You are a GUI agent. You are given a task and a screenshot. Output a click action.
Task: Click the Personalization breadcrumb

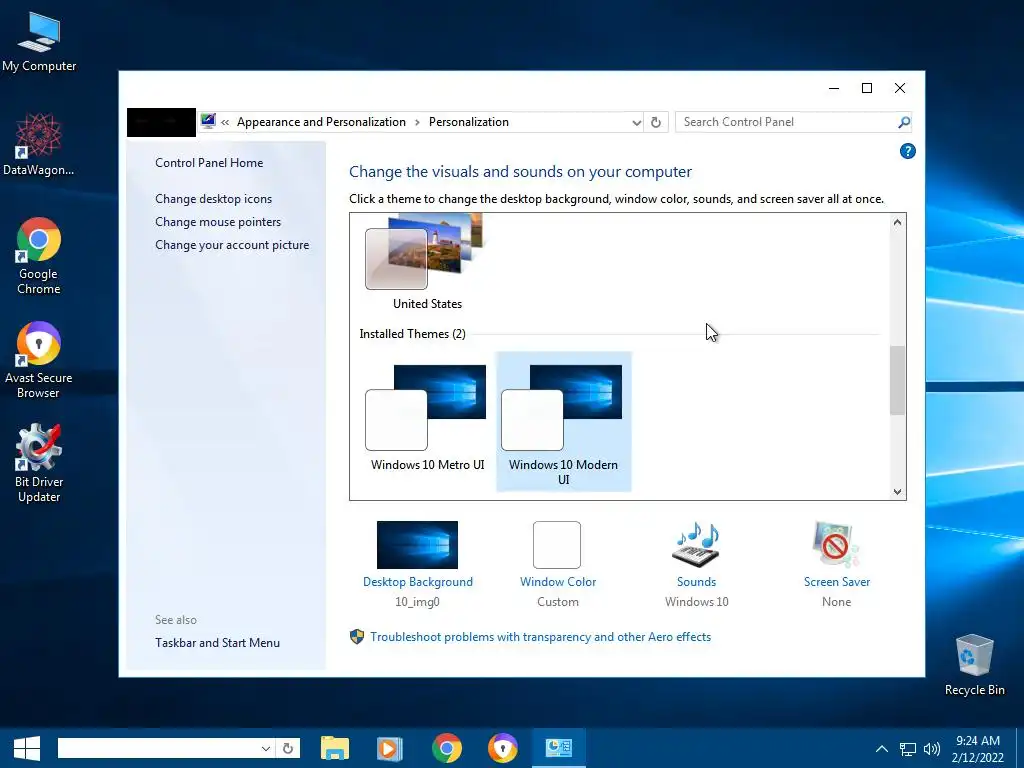[x=469, y=122]
